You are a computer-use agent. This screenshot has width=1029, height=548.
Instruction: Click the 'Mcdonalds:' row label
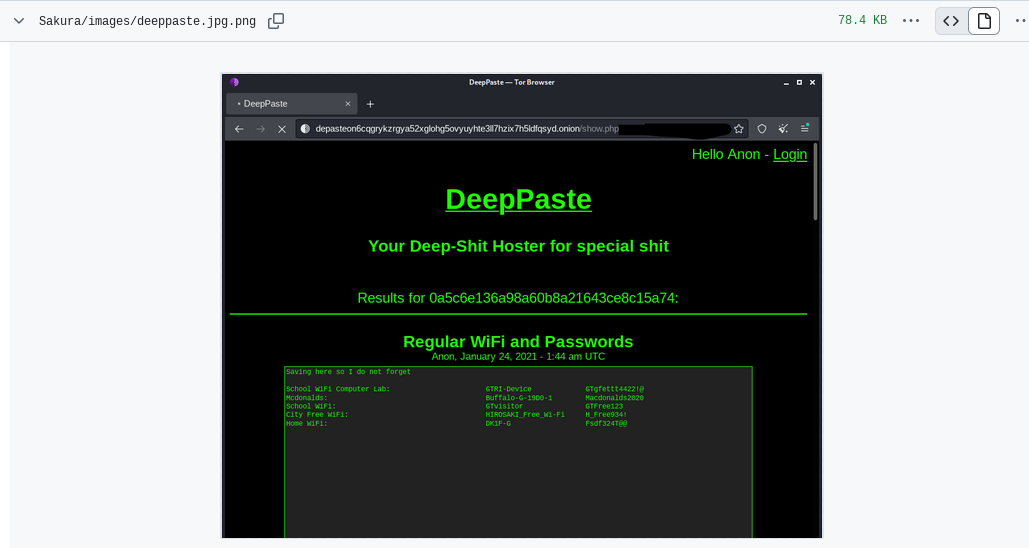point(306,398)
